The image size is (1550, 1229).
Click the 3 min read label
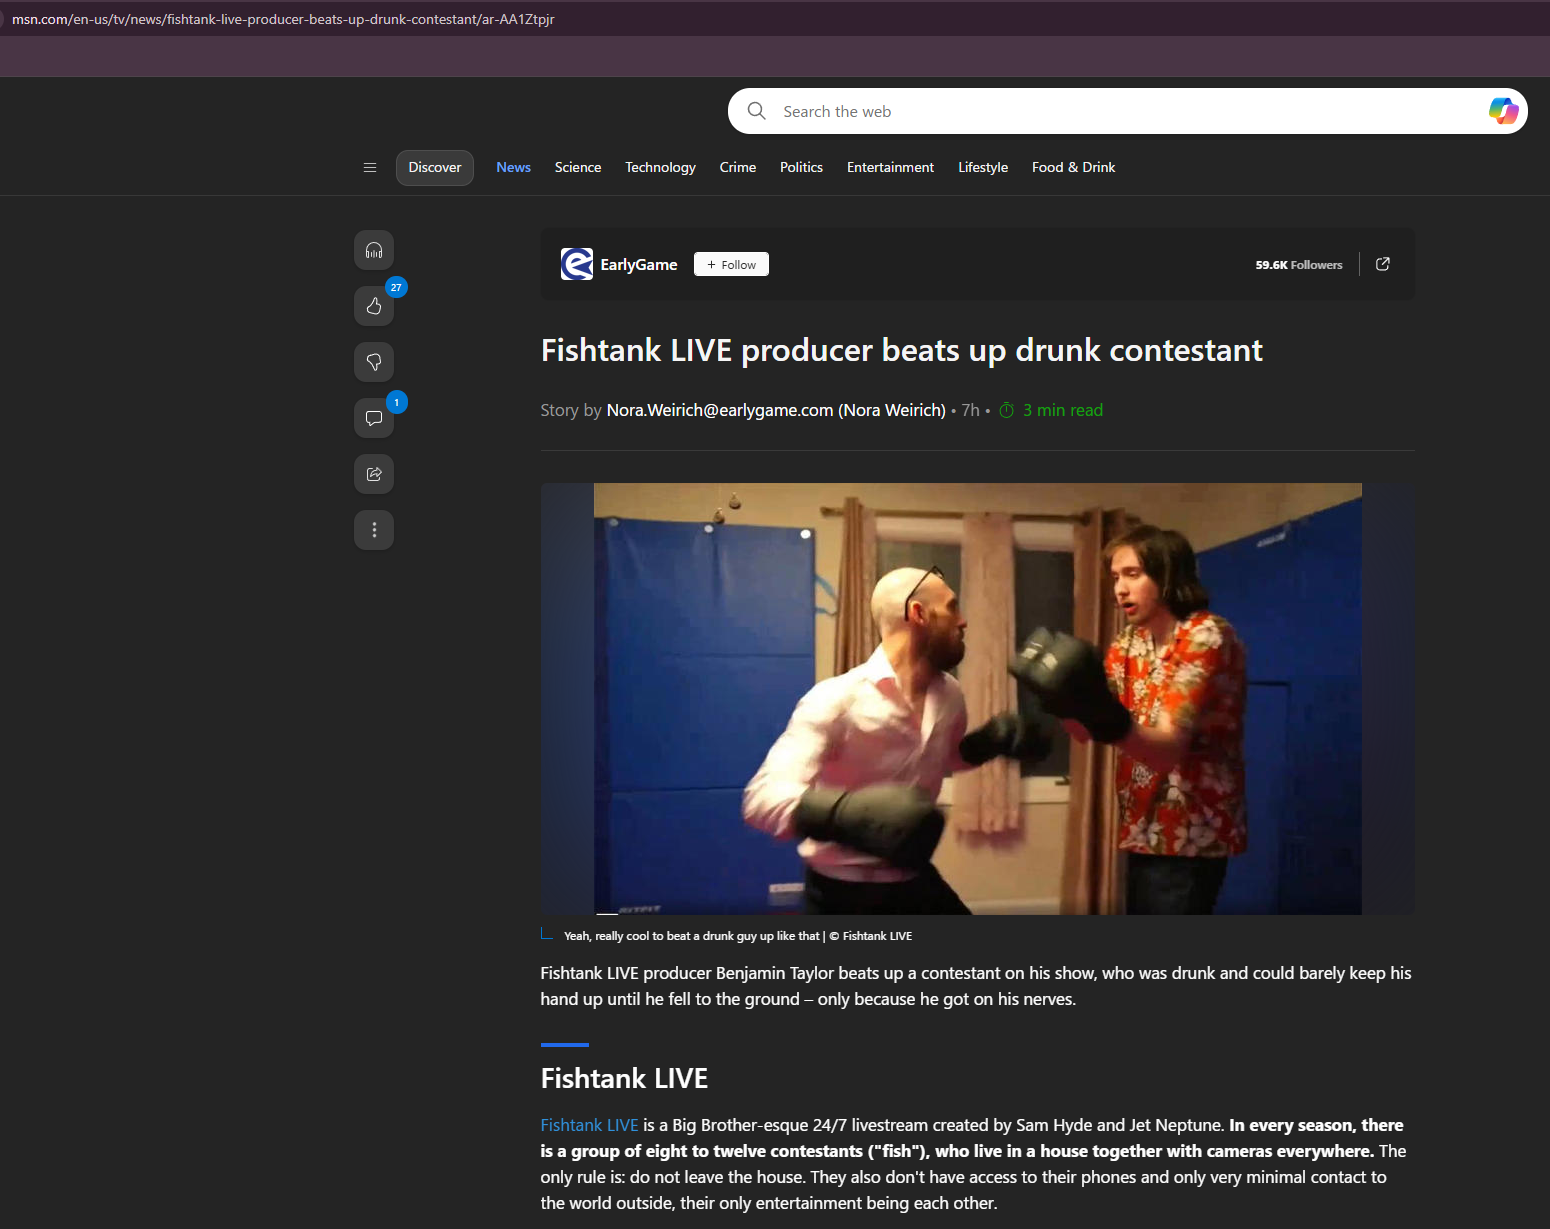[x=1062, y=410]
